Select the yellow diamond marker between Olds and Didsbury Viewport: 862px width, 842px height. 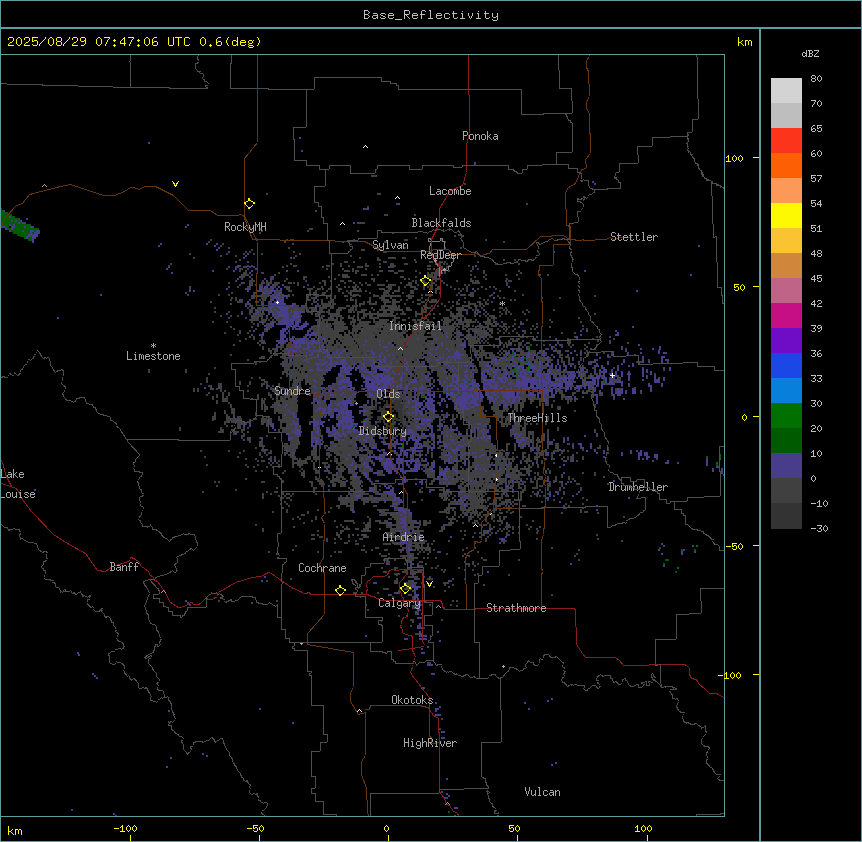pos(389,417)
